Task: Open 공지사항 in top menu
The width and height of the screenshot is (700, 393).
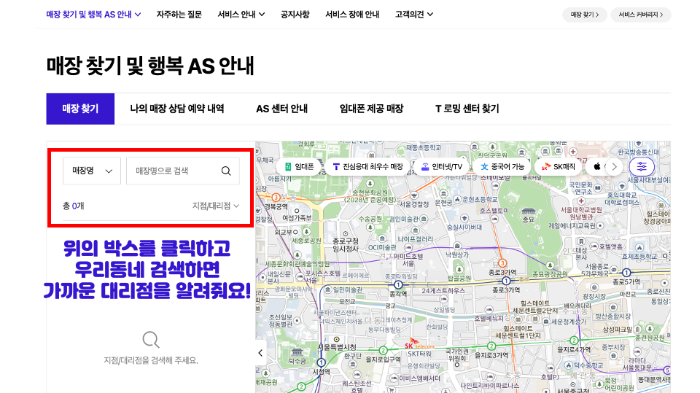Action: (295, 14)
